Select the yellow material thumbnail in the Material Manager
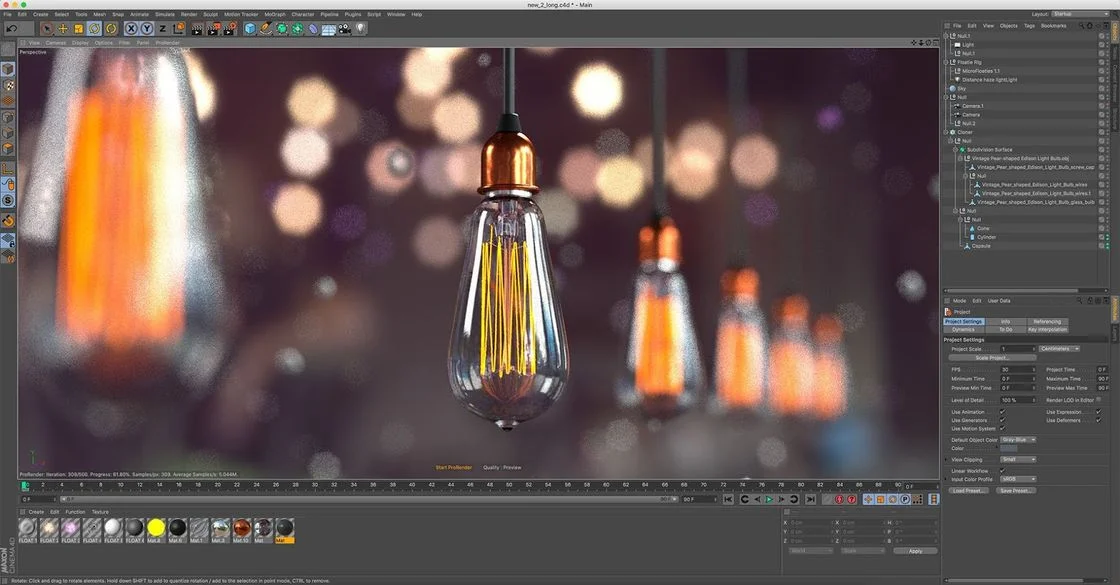This screenshot has height=585, width=1120. [156, 528]
